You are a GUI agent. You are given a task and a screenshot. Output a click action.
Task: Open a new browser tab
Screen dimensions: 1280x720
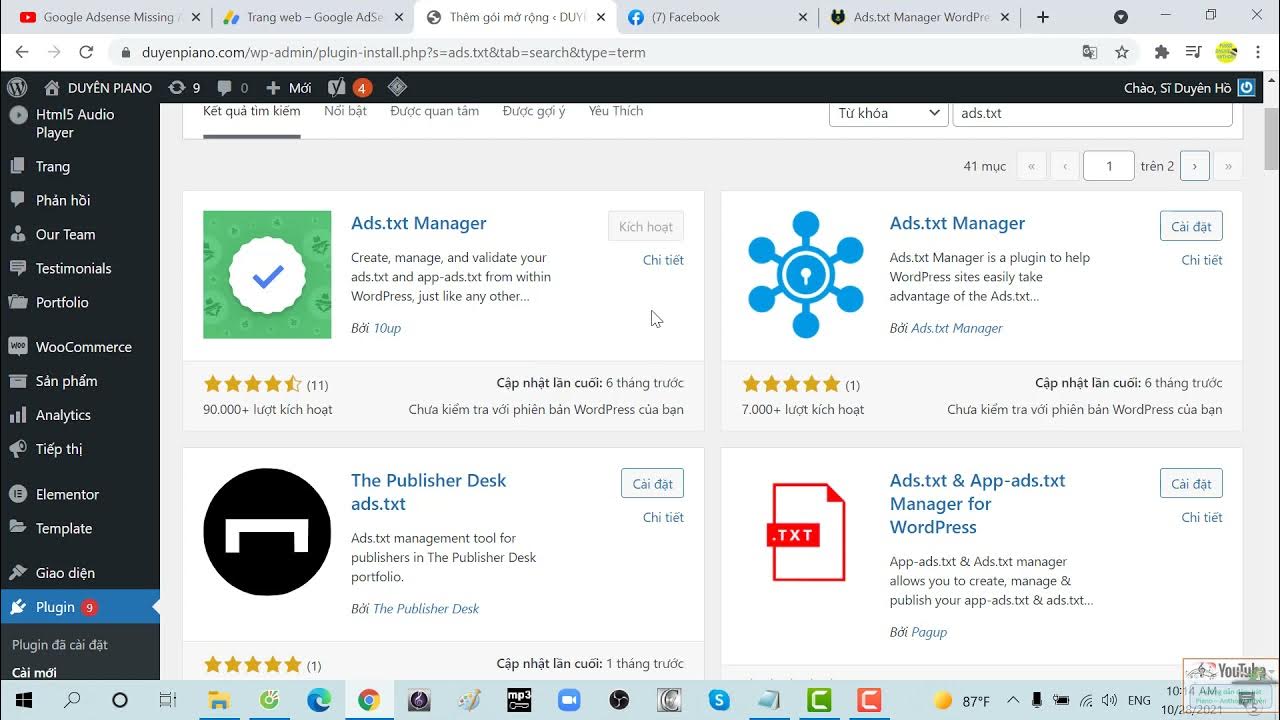coord(1043,17)
